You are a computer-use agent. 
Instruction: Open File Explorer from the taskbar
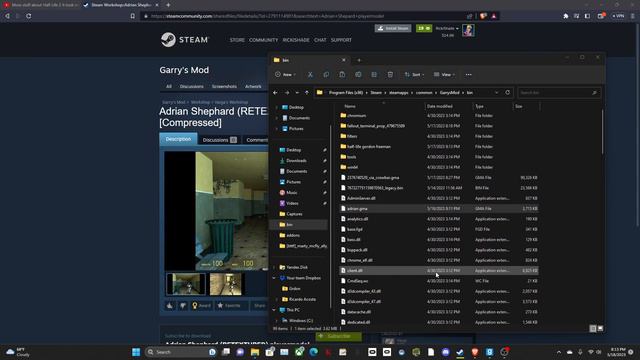tap(255, 352)
